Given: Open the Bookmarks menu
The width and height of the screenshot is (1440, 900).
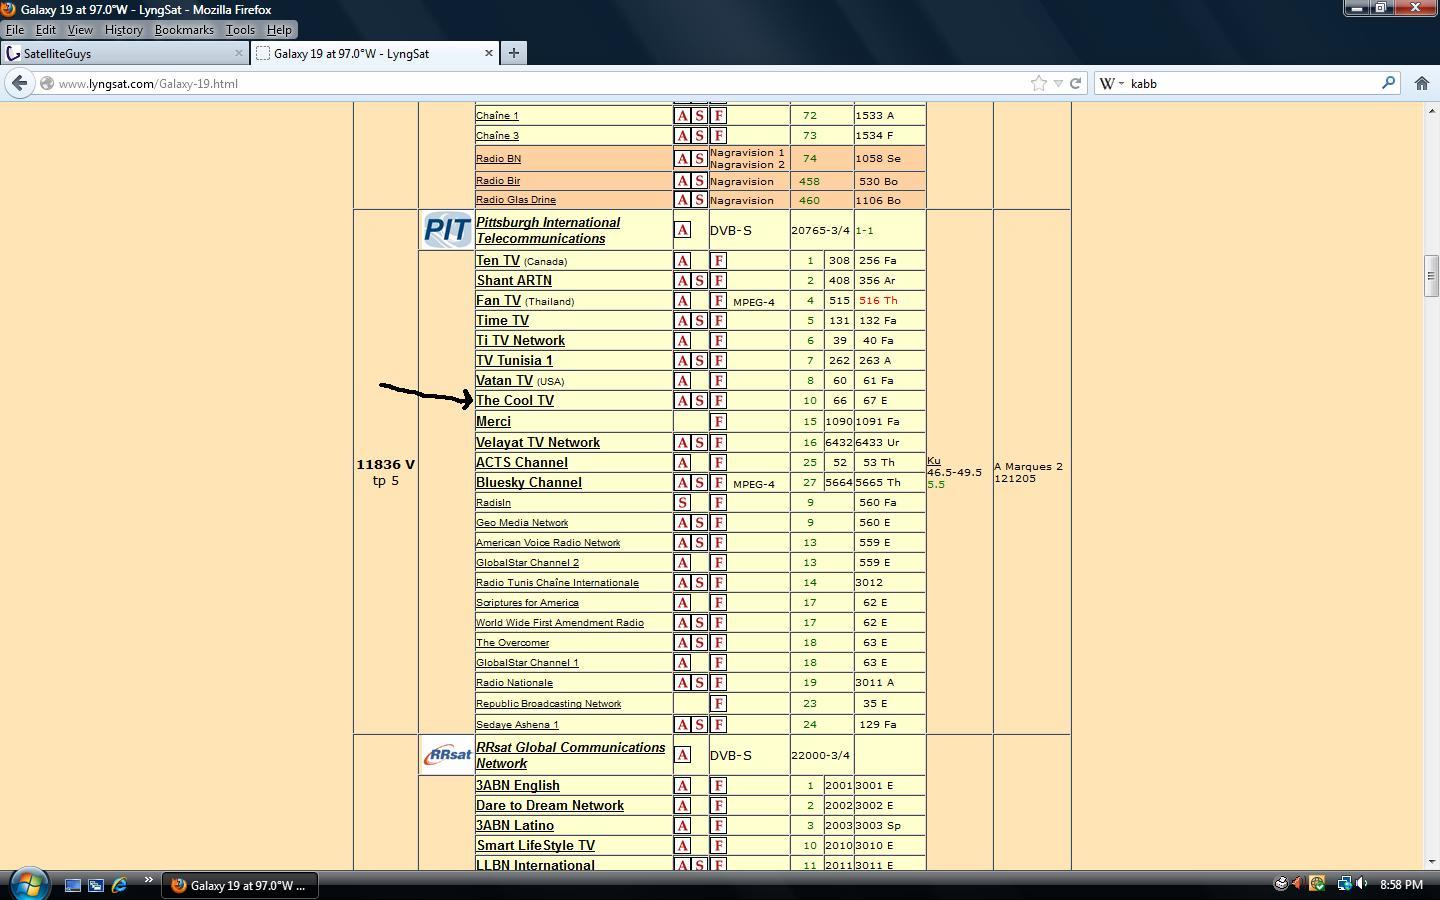Looking at the screenshot, I should [184, 30].
